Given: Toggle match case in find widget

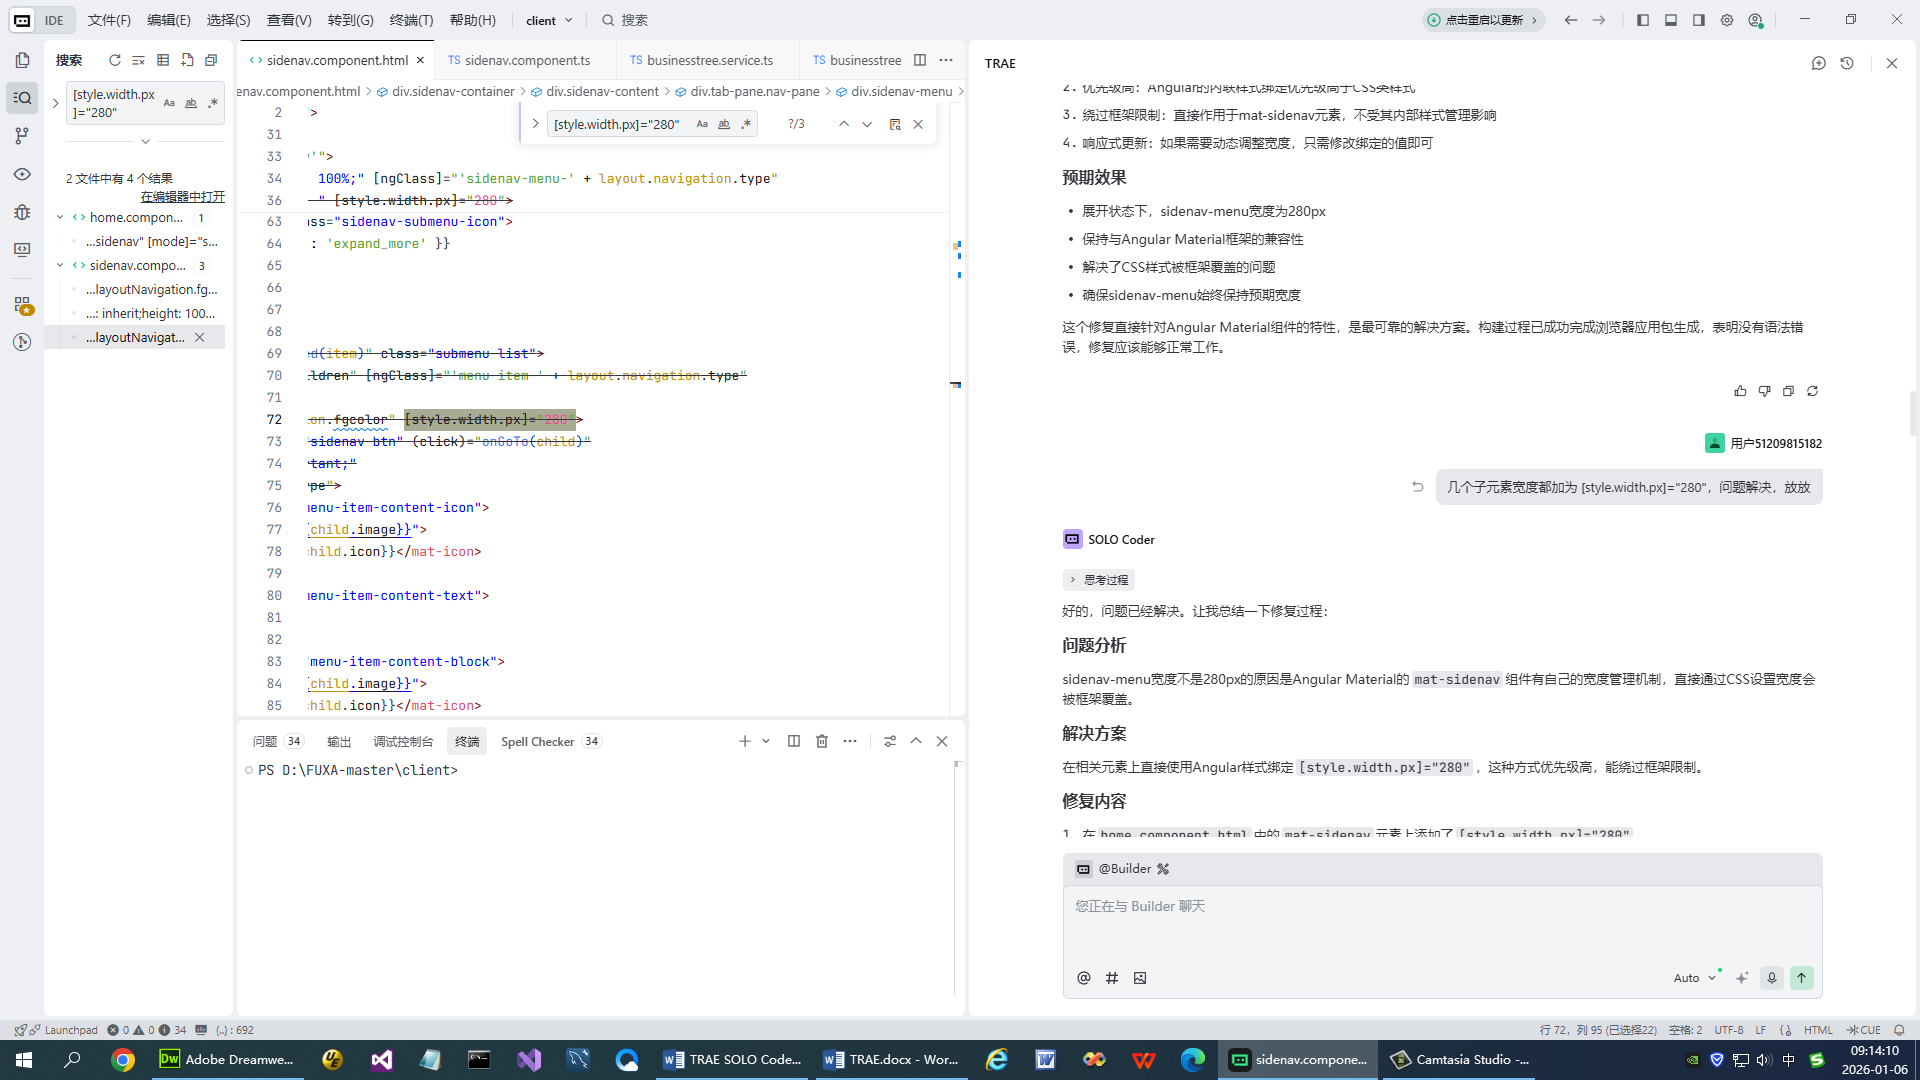Looking at the screenshot, I should tap(702, 124).
